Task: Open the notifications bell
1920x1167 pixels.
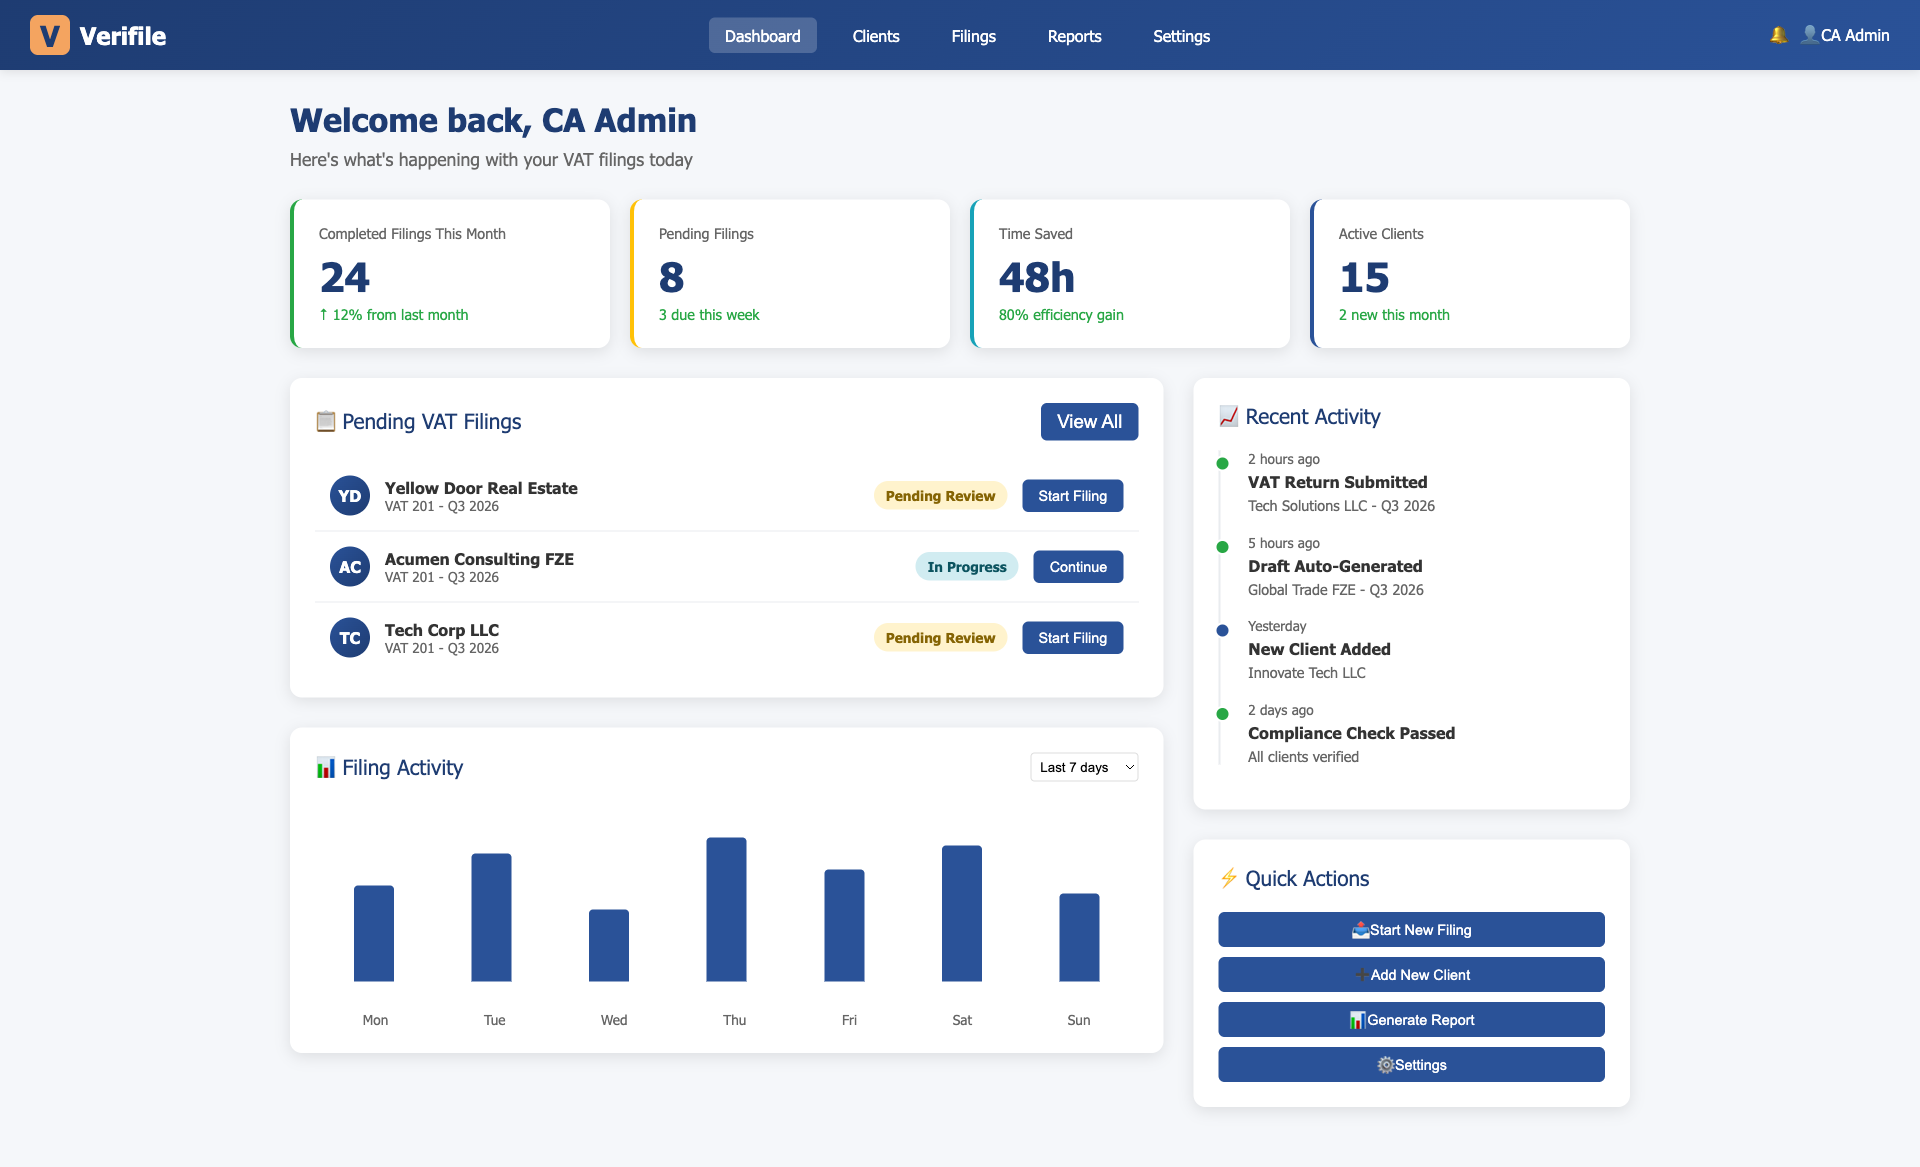Action: point(1778,35)
